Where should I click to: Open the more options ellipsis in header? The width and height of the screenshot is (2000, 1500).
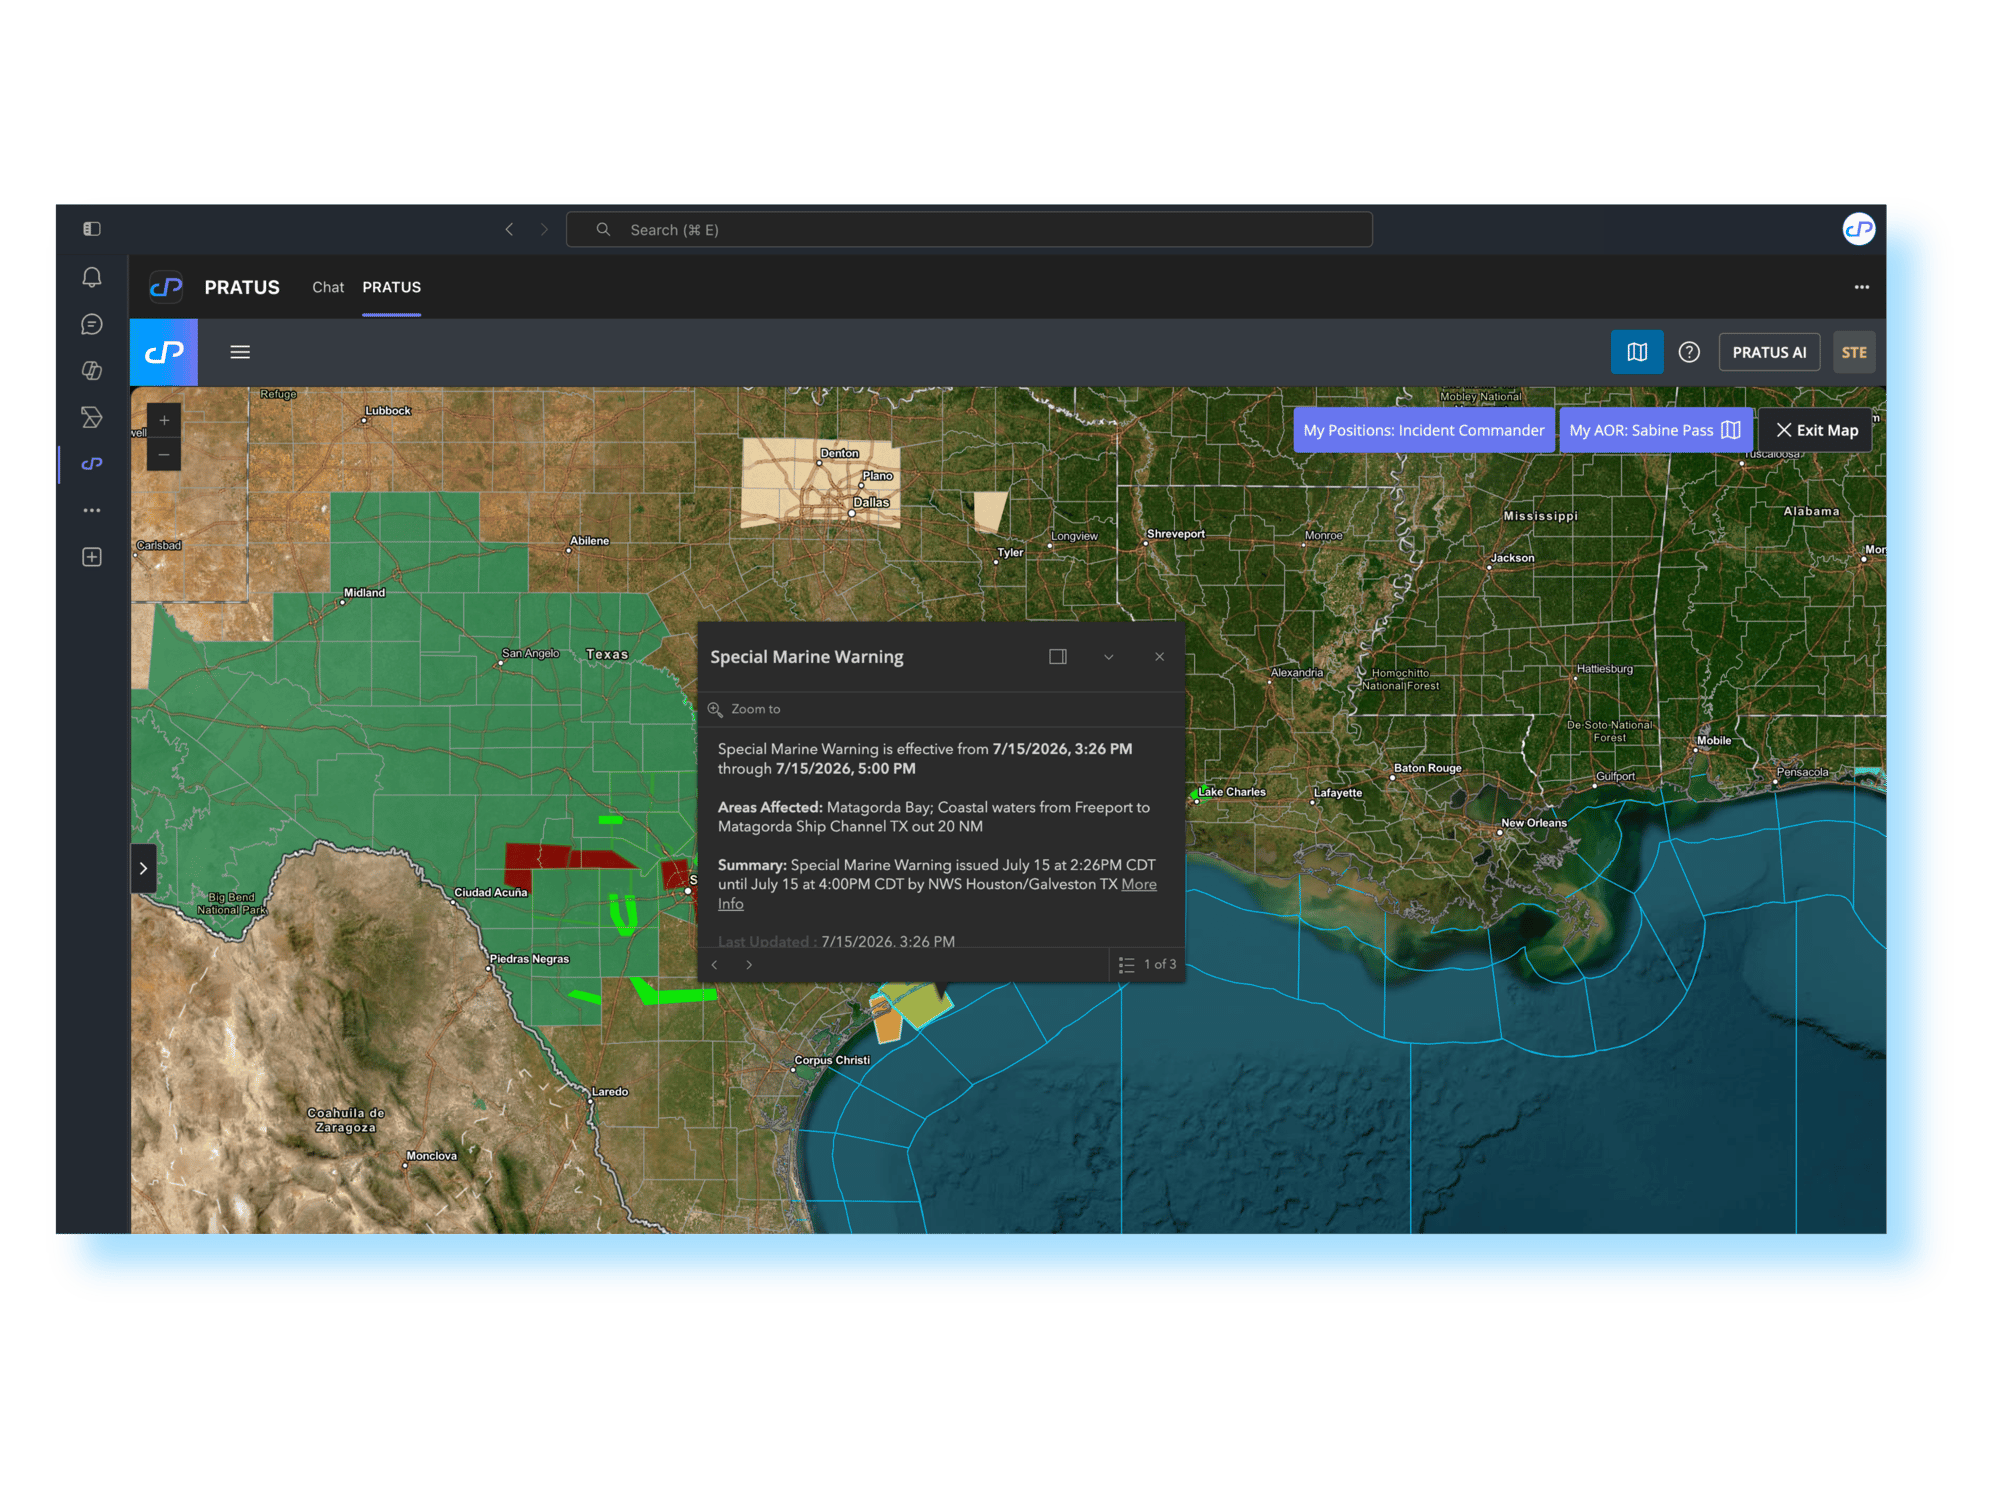[x=1861, y=287]
